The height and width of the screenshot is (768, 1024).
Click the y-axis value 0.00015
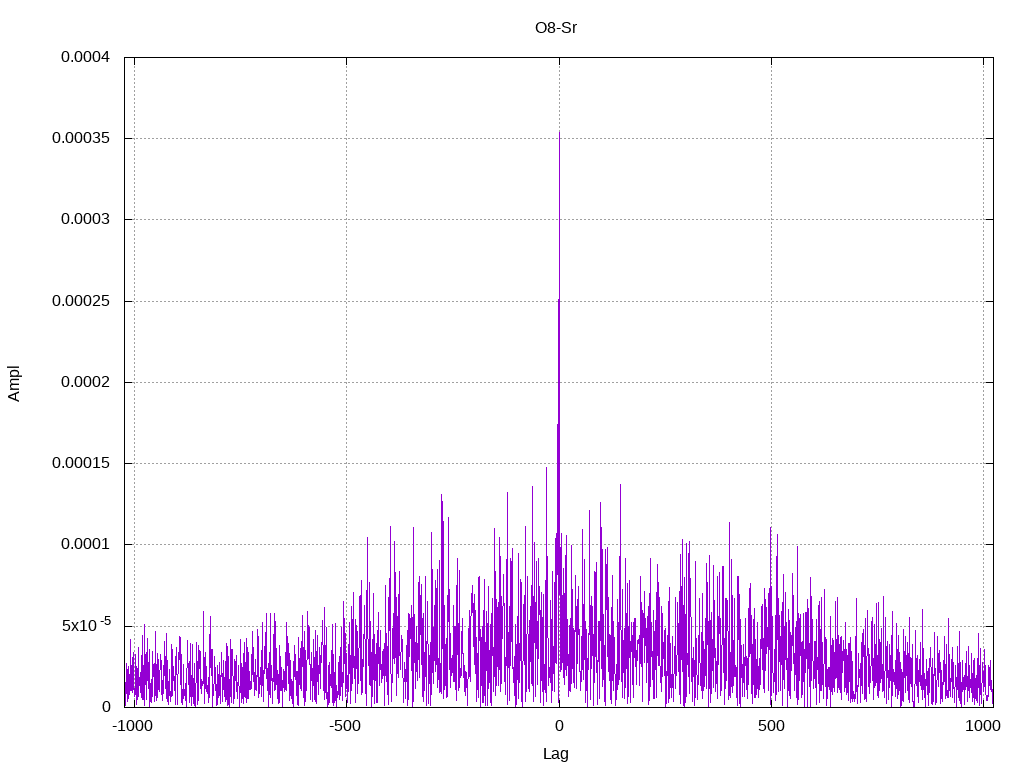tap(81, 463)
